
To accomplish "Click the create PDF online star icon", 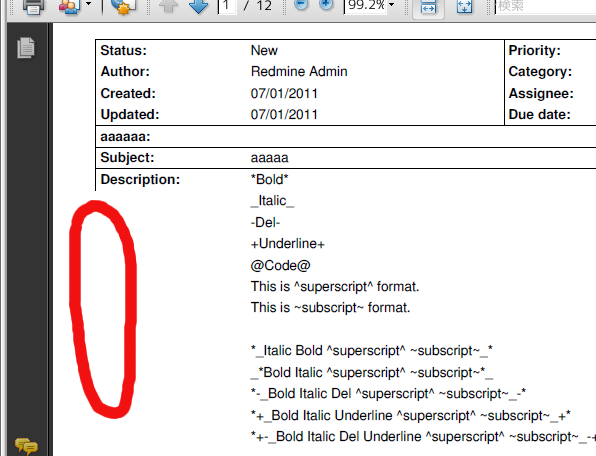I will click(x=123, y=6).
